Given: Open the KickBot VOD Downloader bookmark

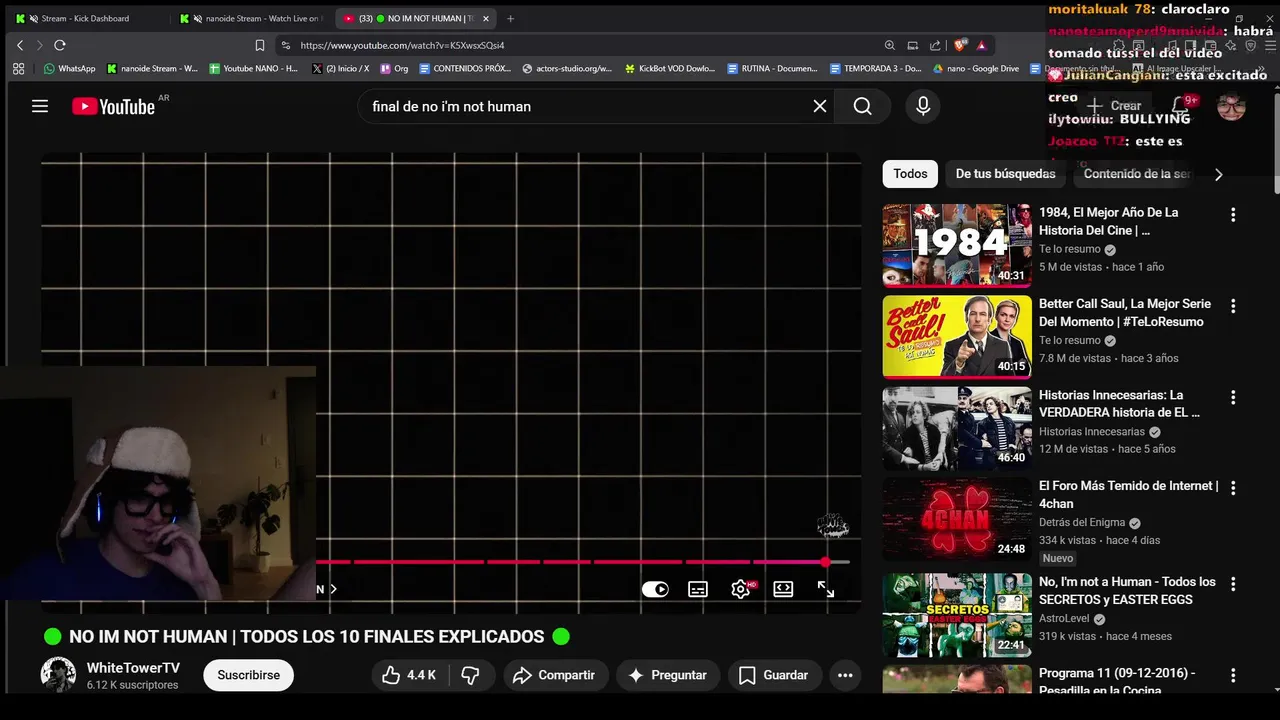Looking at the screenshot, I should (x=670, y=69).
